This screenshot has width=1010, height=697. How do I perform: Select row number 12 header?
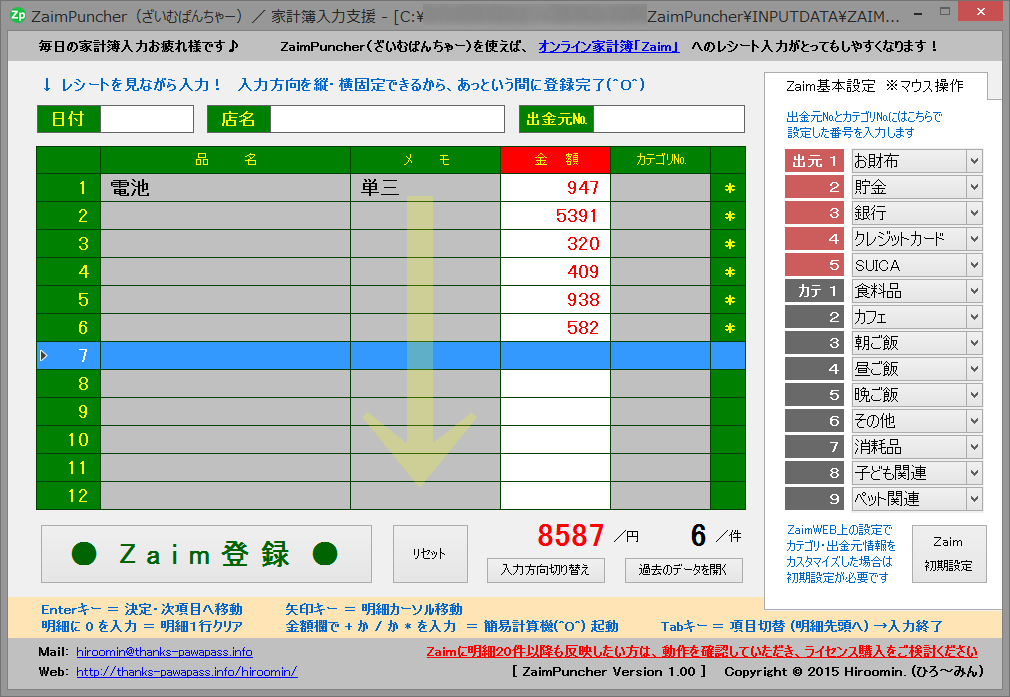tap(69, 496)
